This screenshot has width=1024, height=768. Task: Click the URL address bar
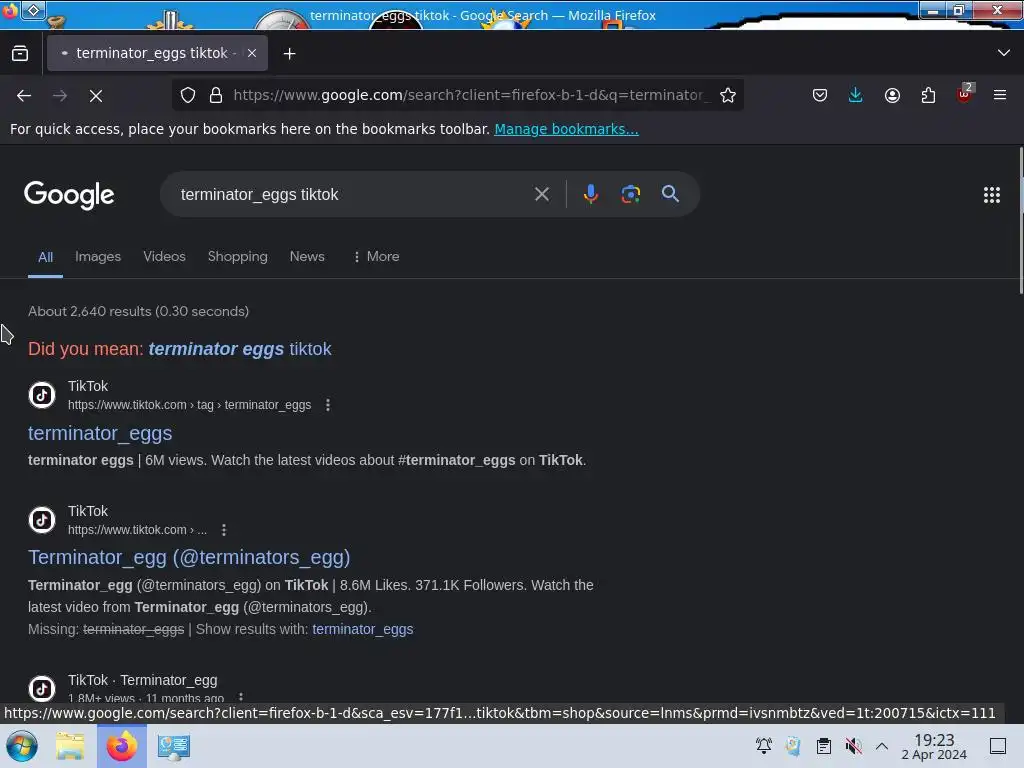(470, 95)
